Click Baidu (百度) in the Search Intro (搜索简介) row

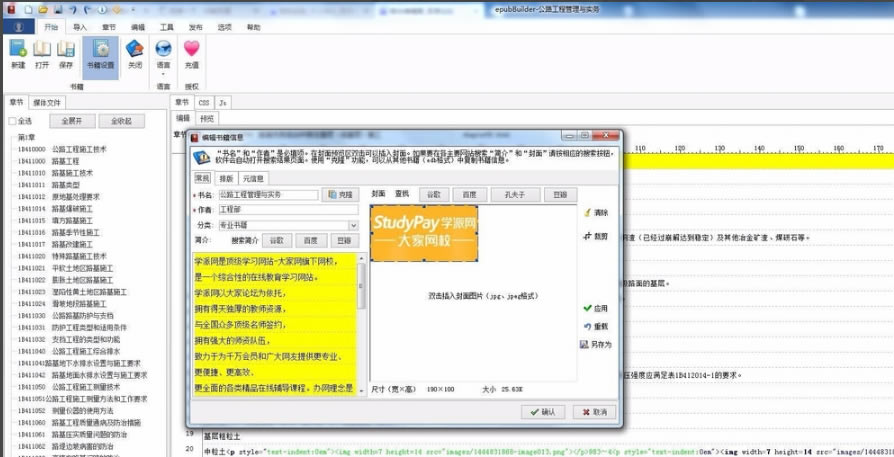311,240
